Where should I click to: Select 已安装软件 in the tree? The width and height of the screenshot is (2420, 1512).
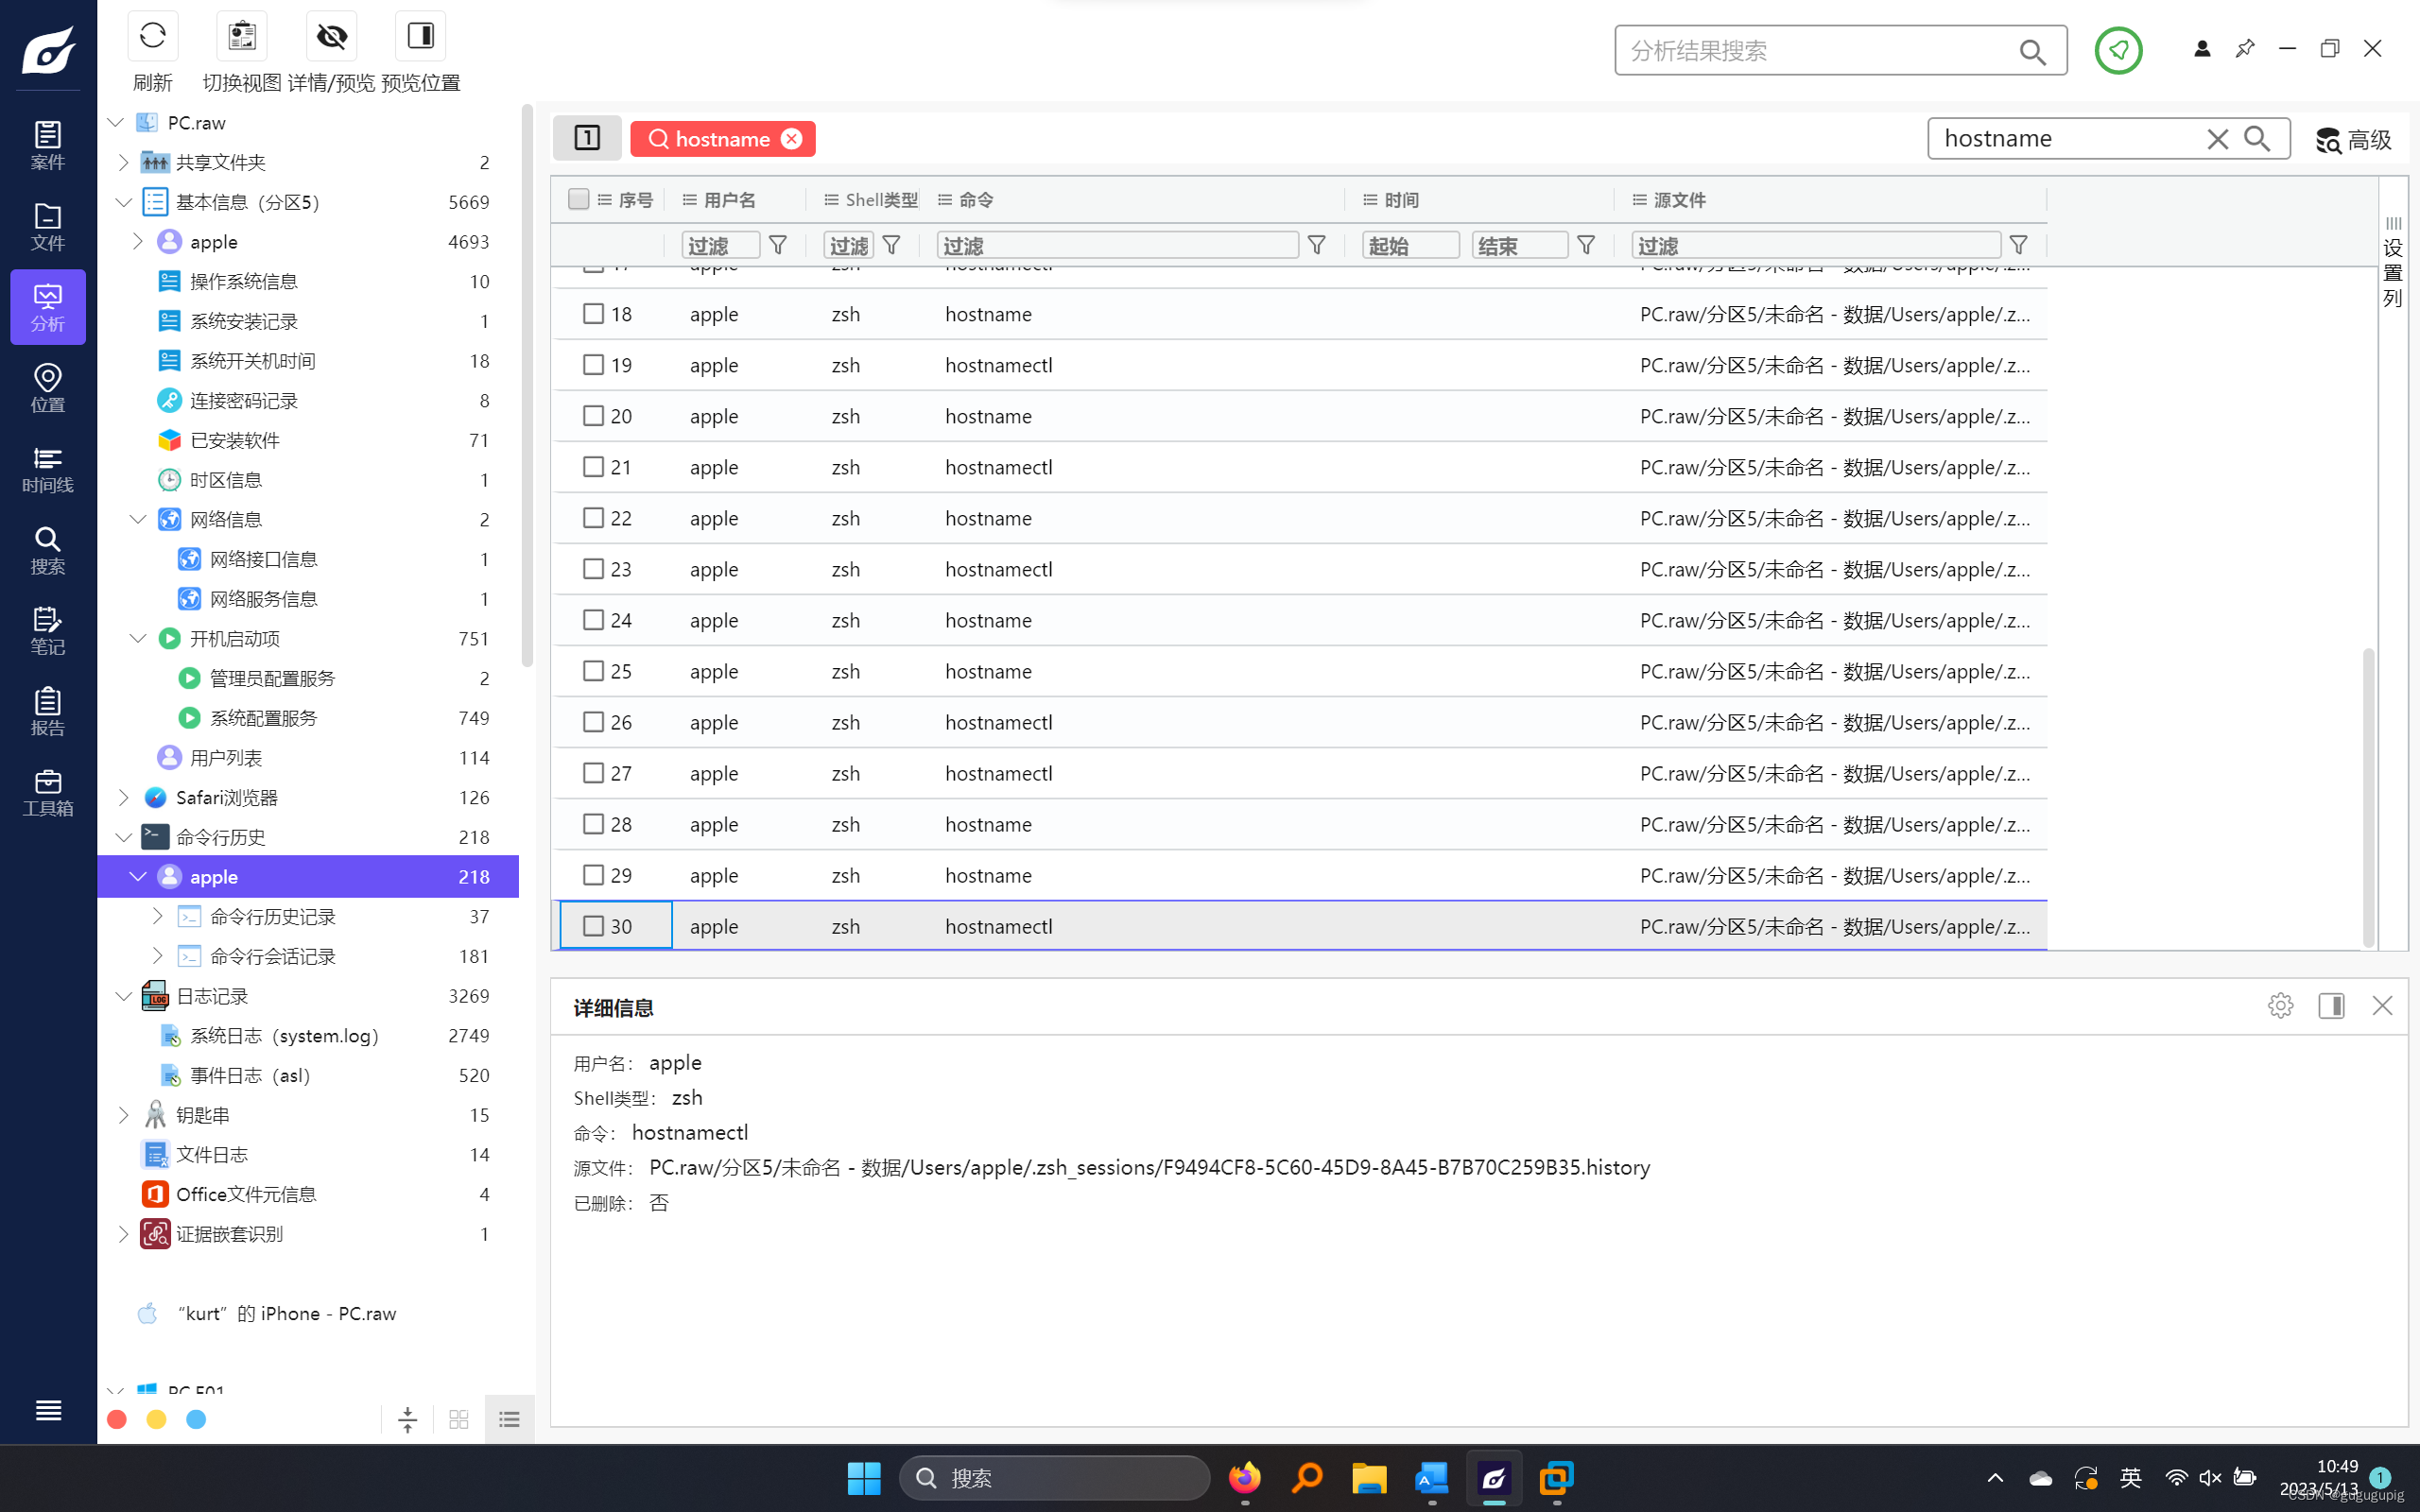coord(235,440)
